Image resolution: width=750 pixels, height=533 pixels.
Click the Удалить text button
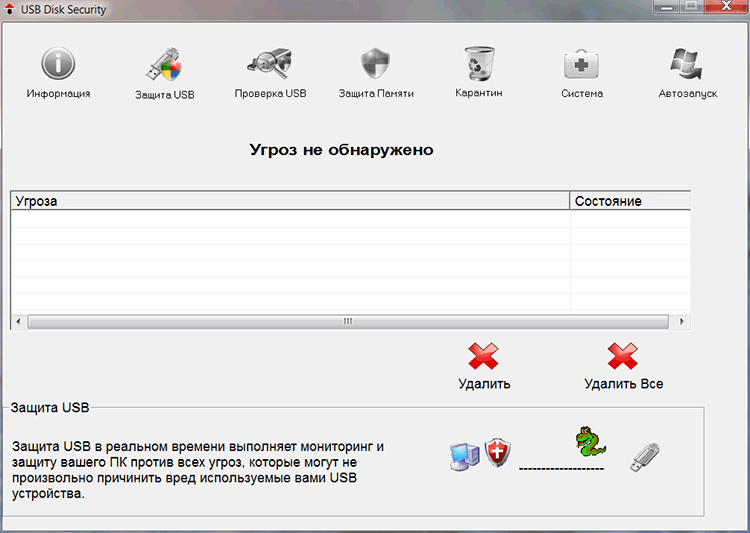click(x=484, y=384)
